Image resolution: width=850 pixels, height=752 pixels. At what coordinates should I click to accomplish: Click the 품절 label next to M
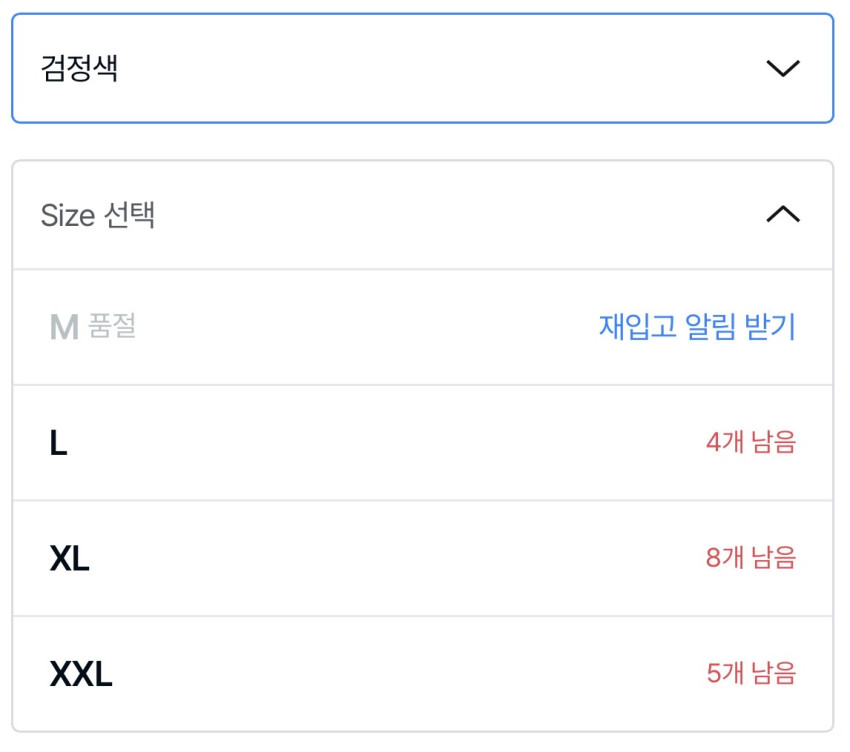112,327
